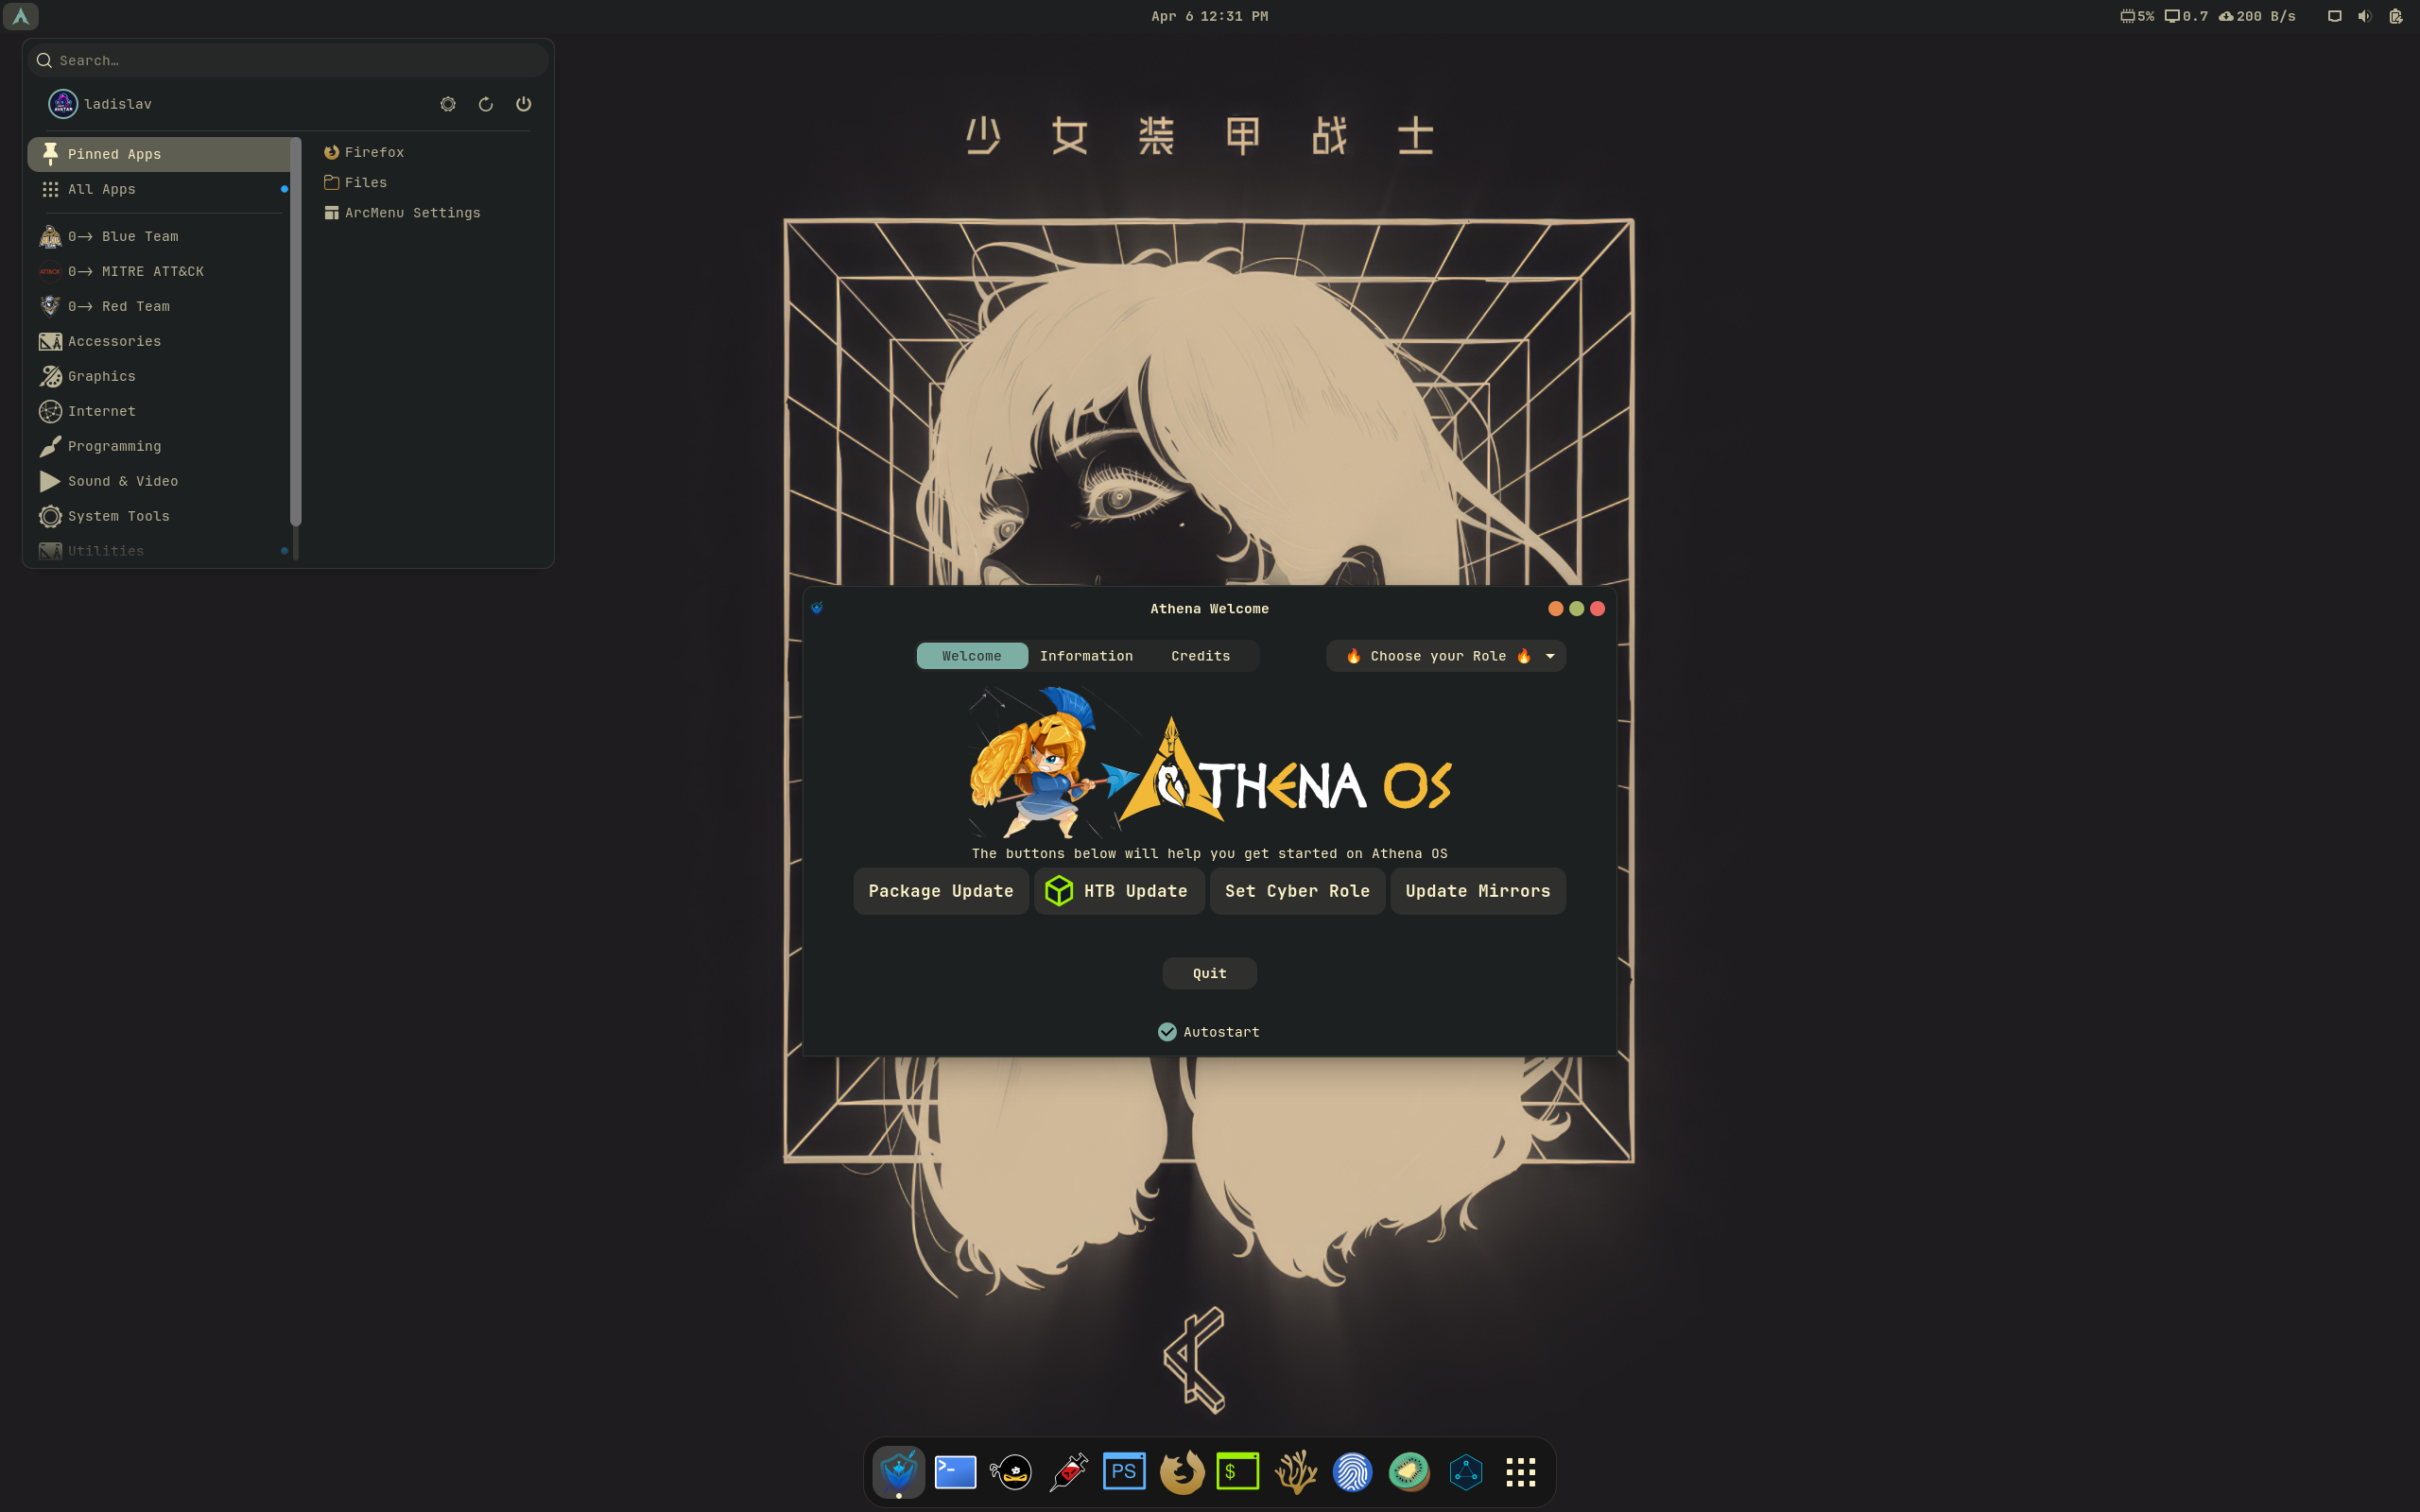Open the syringe tool in dock
The image size is (2420, 1512).
[1068, 1471]
